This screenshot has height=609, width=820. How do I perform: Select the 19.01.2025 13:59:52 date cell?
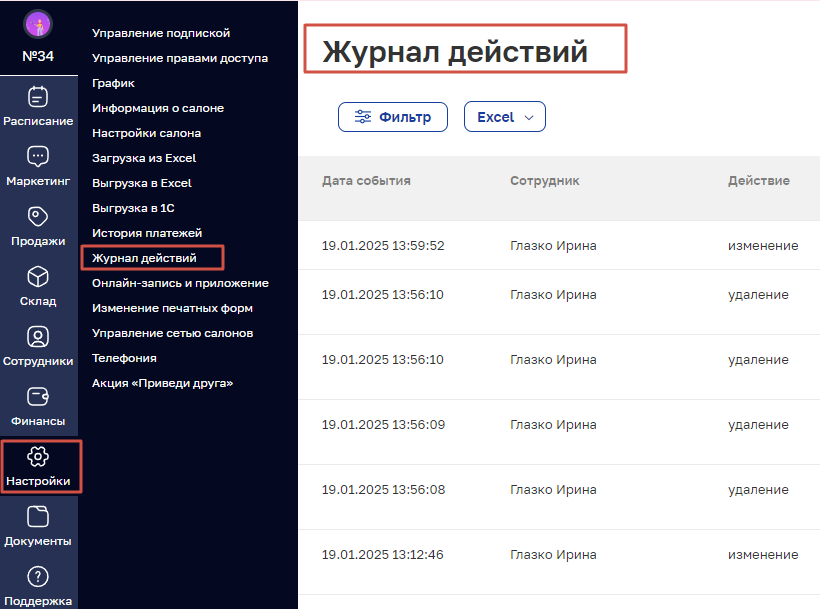383,246
